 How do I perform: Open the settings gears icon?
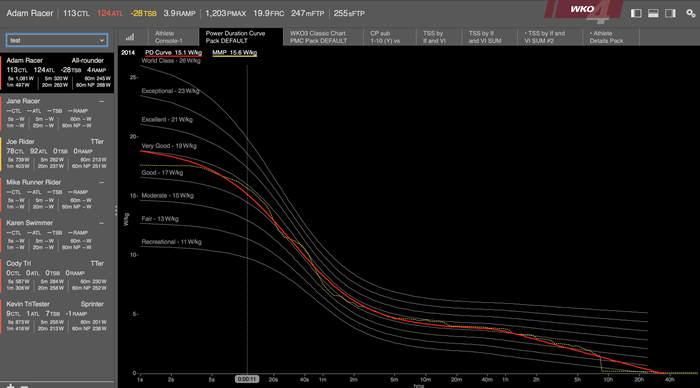click(x=691, y=13)
